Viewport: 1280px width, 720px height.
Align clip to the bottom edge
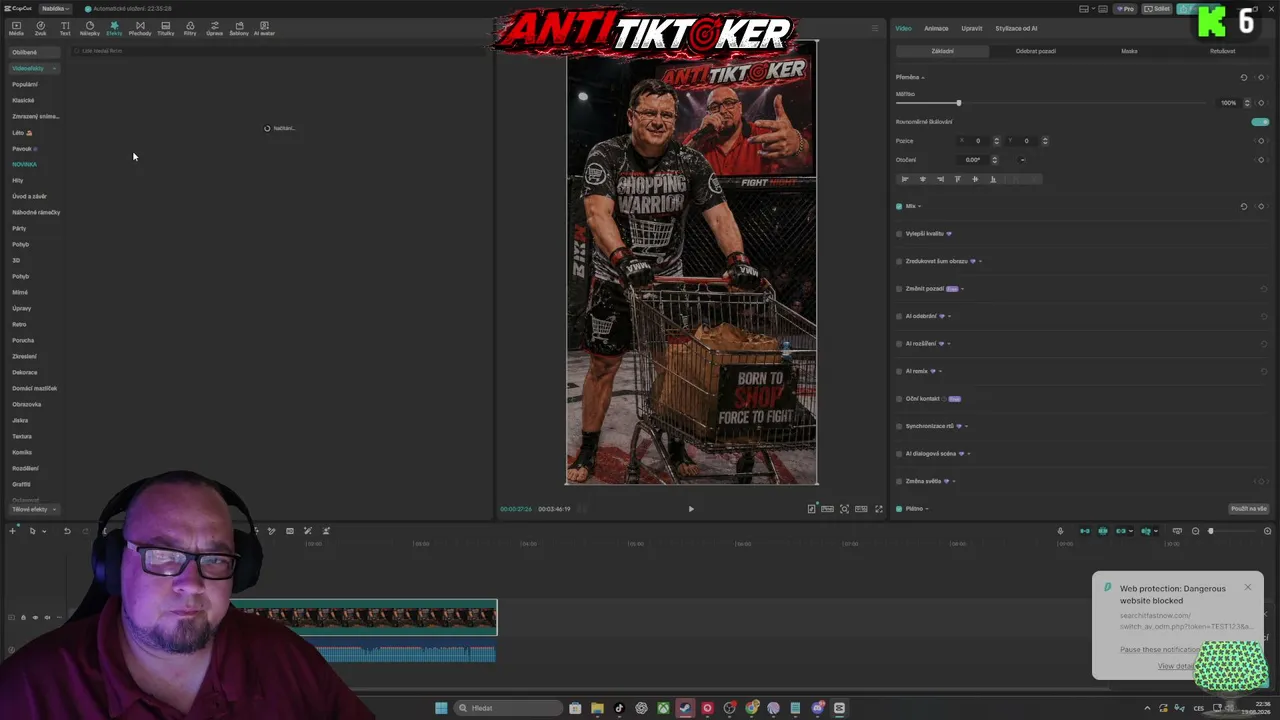993,179
